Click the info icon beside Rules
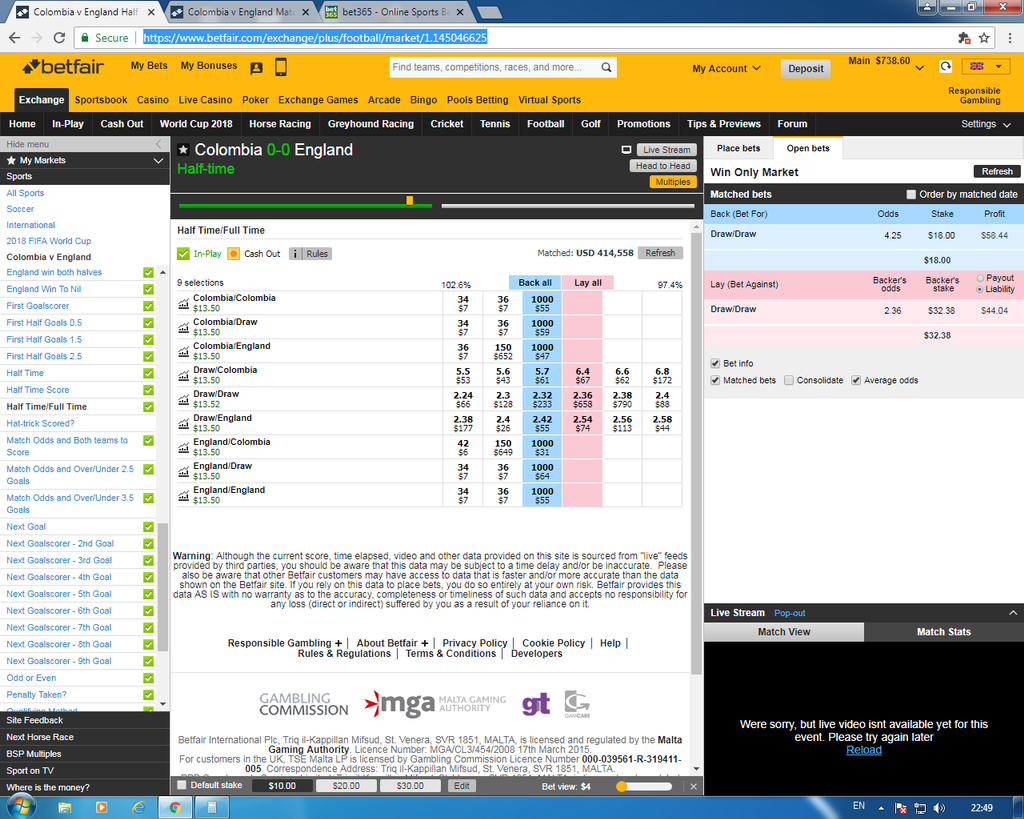 [x=295, y=253]
